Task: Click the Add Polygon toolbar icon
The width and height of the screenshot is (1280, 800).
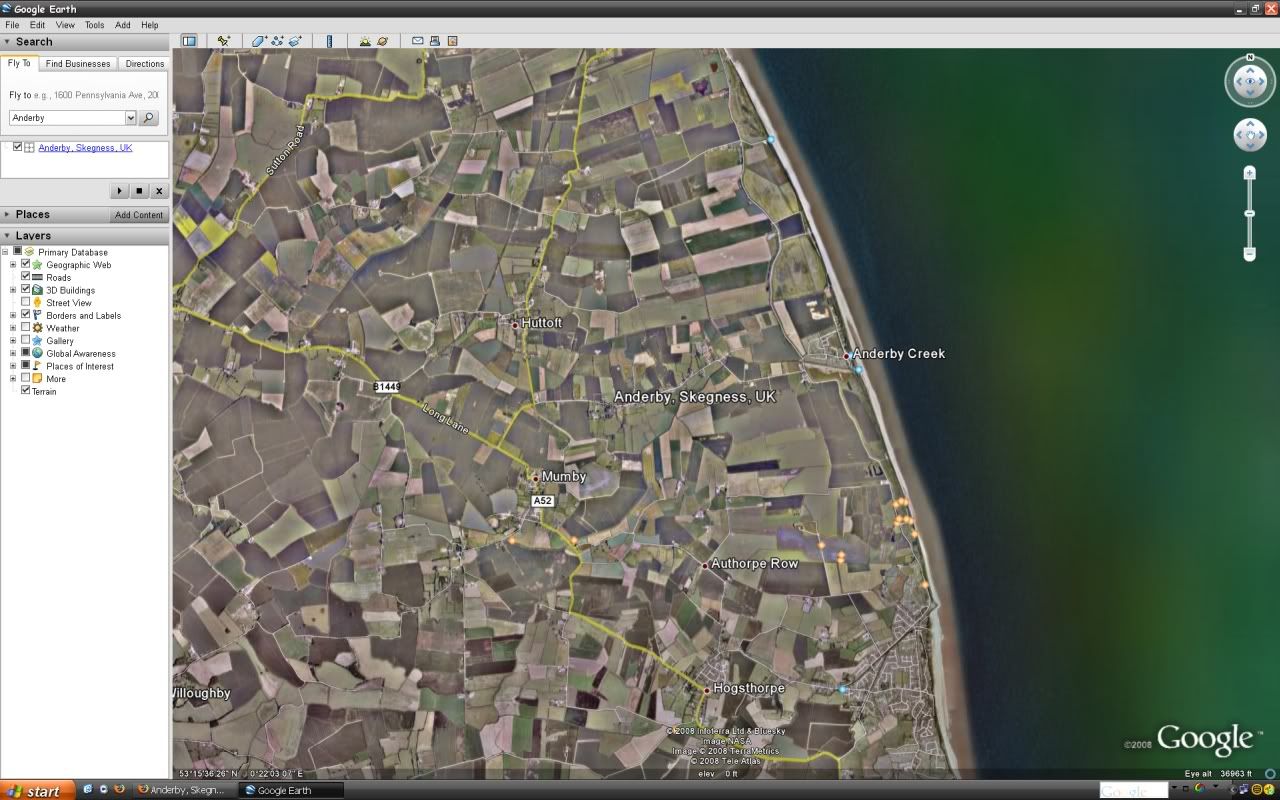Action: point(258,41)
